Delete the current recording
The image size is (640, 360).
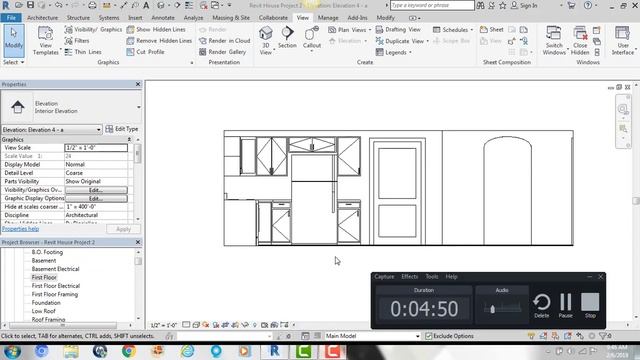coord(542,306)
